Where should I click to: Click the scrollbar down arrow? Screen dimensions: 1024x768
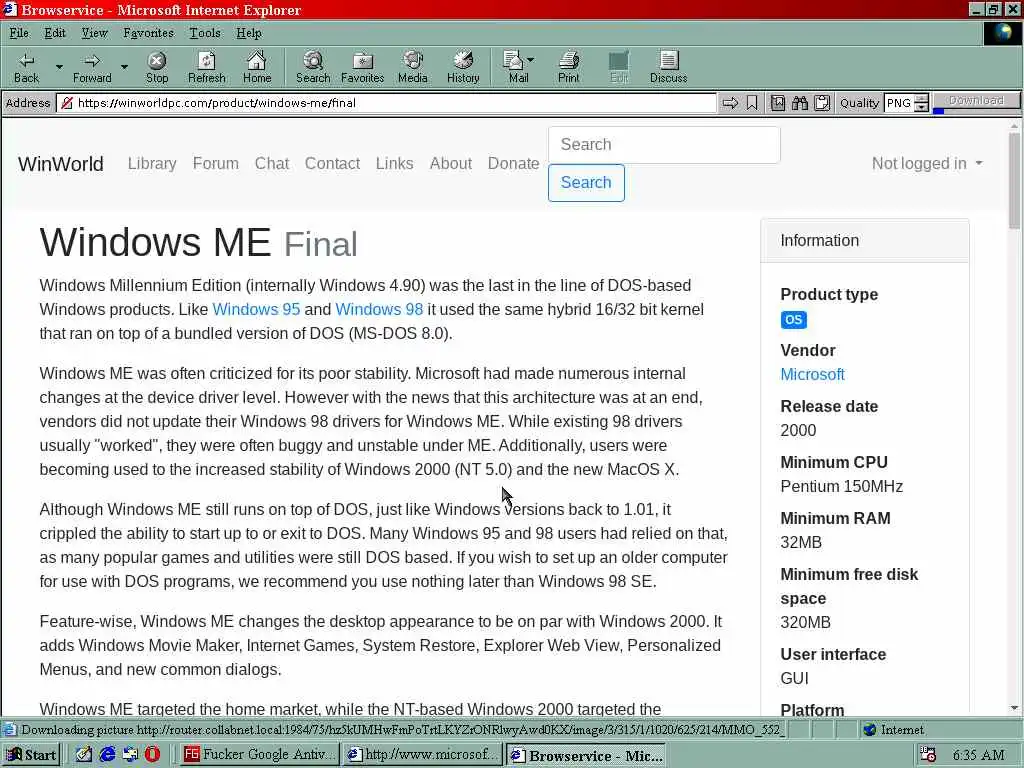pos(1014,708)
